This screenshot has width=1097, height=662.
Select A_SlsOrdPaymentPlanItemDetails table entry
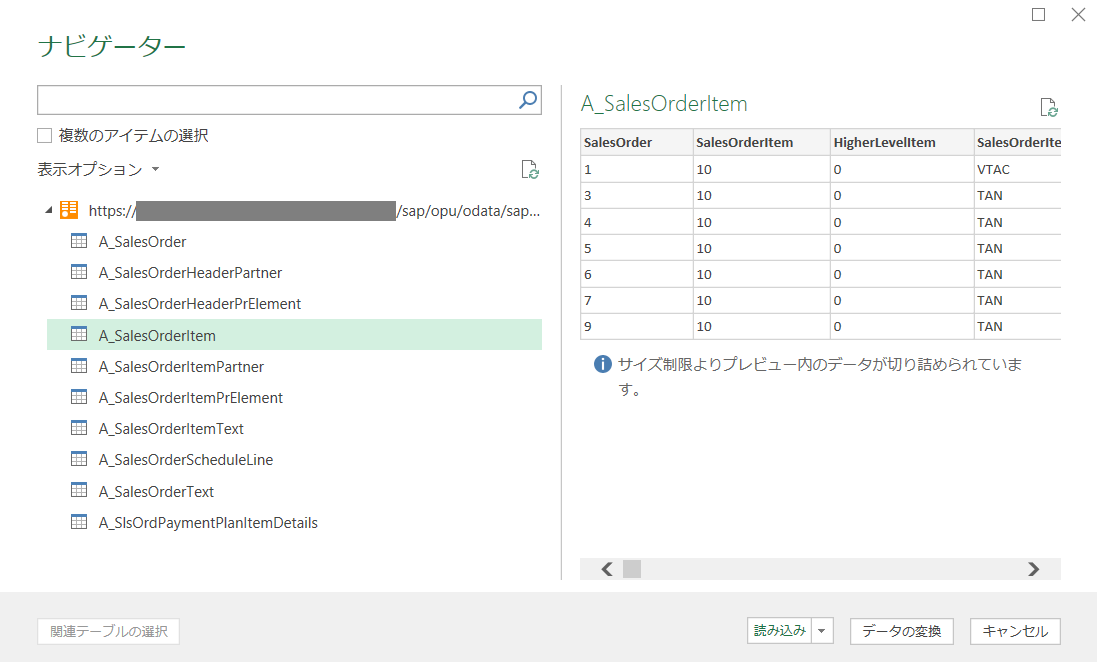tap(208, 523)
